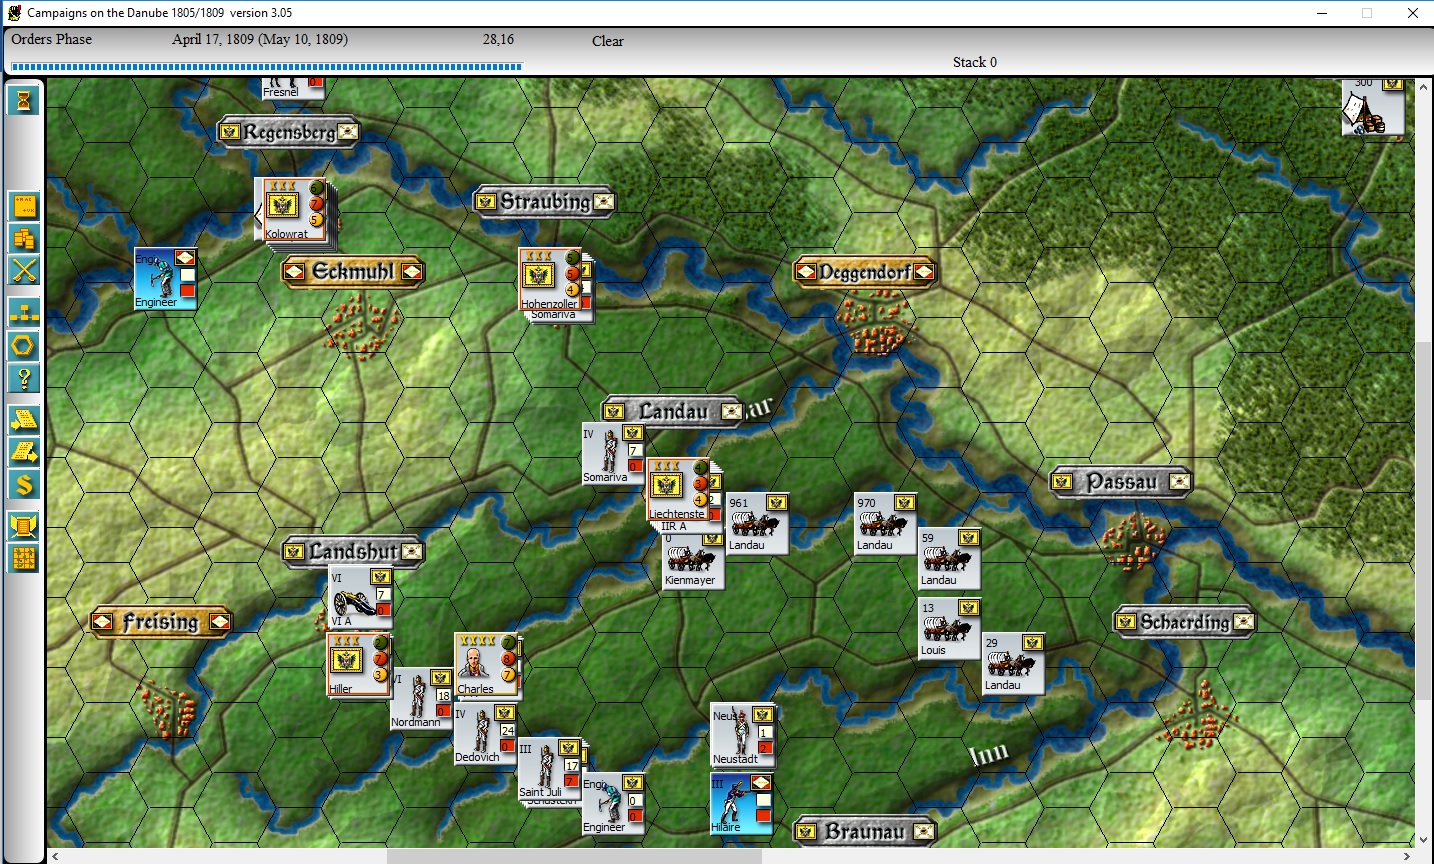Click the vertical map scrollbar thumb
The image size is (1434, 864).
[x=1424, y=520]
